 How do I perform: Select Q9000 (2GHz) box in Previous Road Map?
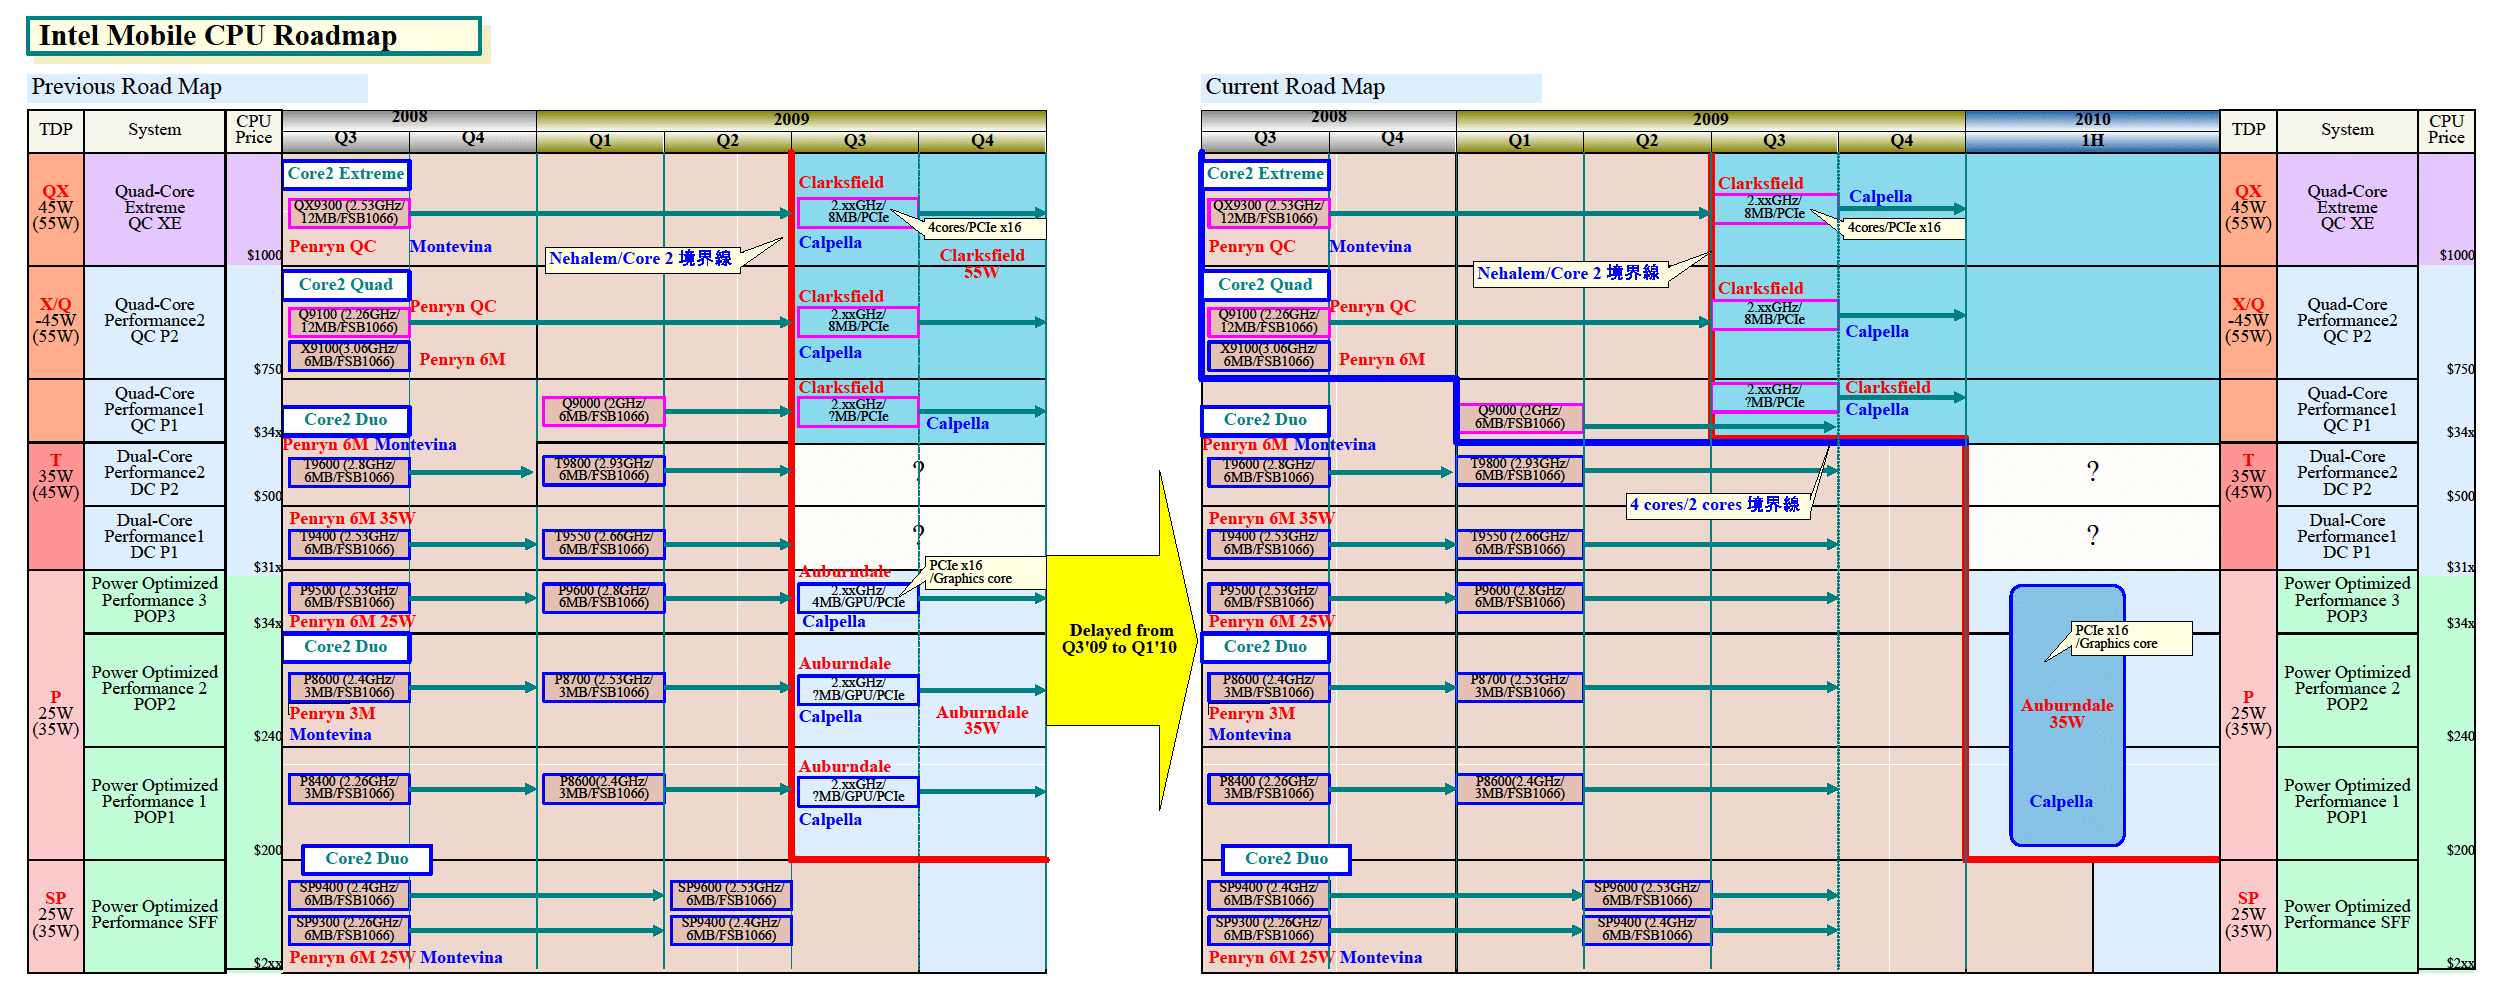[603, 410]
